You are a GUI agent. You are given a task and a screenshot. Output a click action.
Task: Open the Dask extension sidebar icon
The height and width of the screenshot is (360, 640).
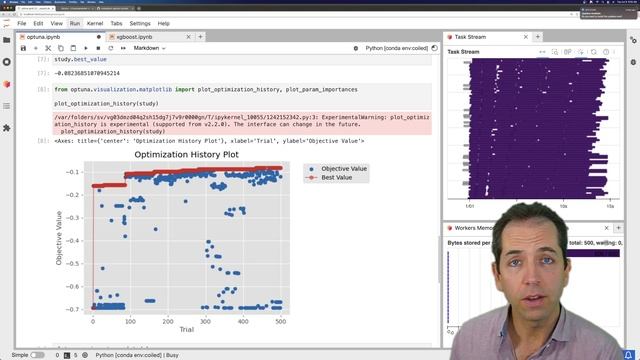tap(7, 84)
